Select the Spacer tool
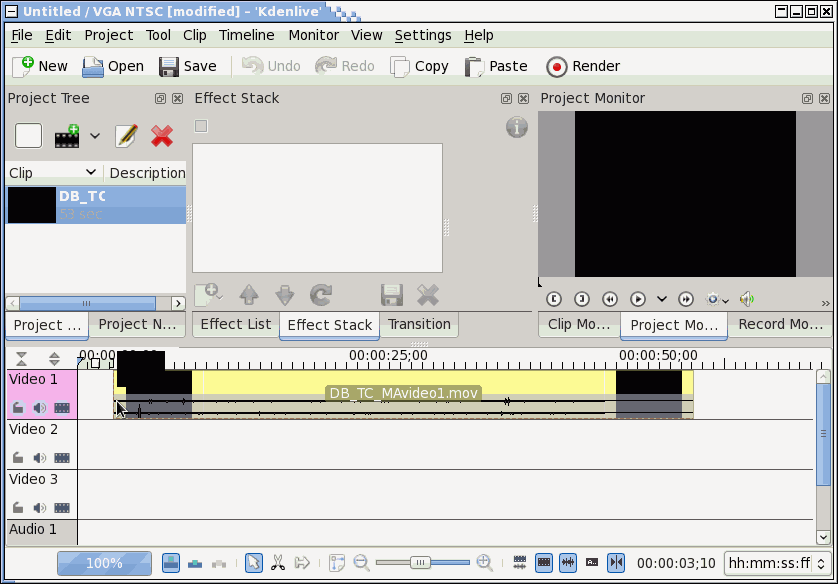 click(x=302, y=563)
